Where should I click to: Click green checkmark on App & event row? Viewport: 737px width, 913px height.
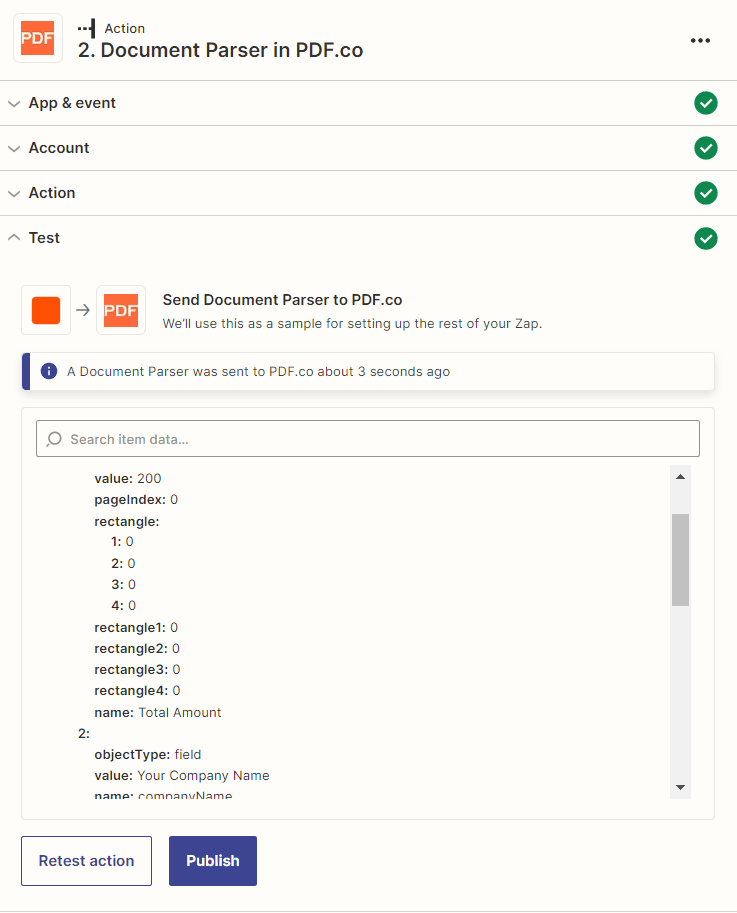point(706,103)
